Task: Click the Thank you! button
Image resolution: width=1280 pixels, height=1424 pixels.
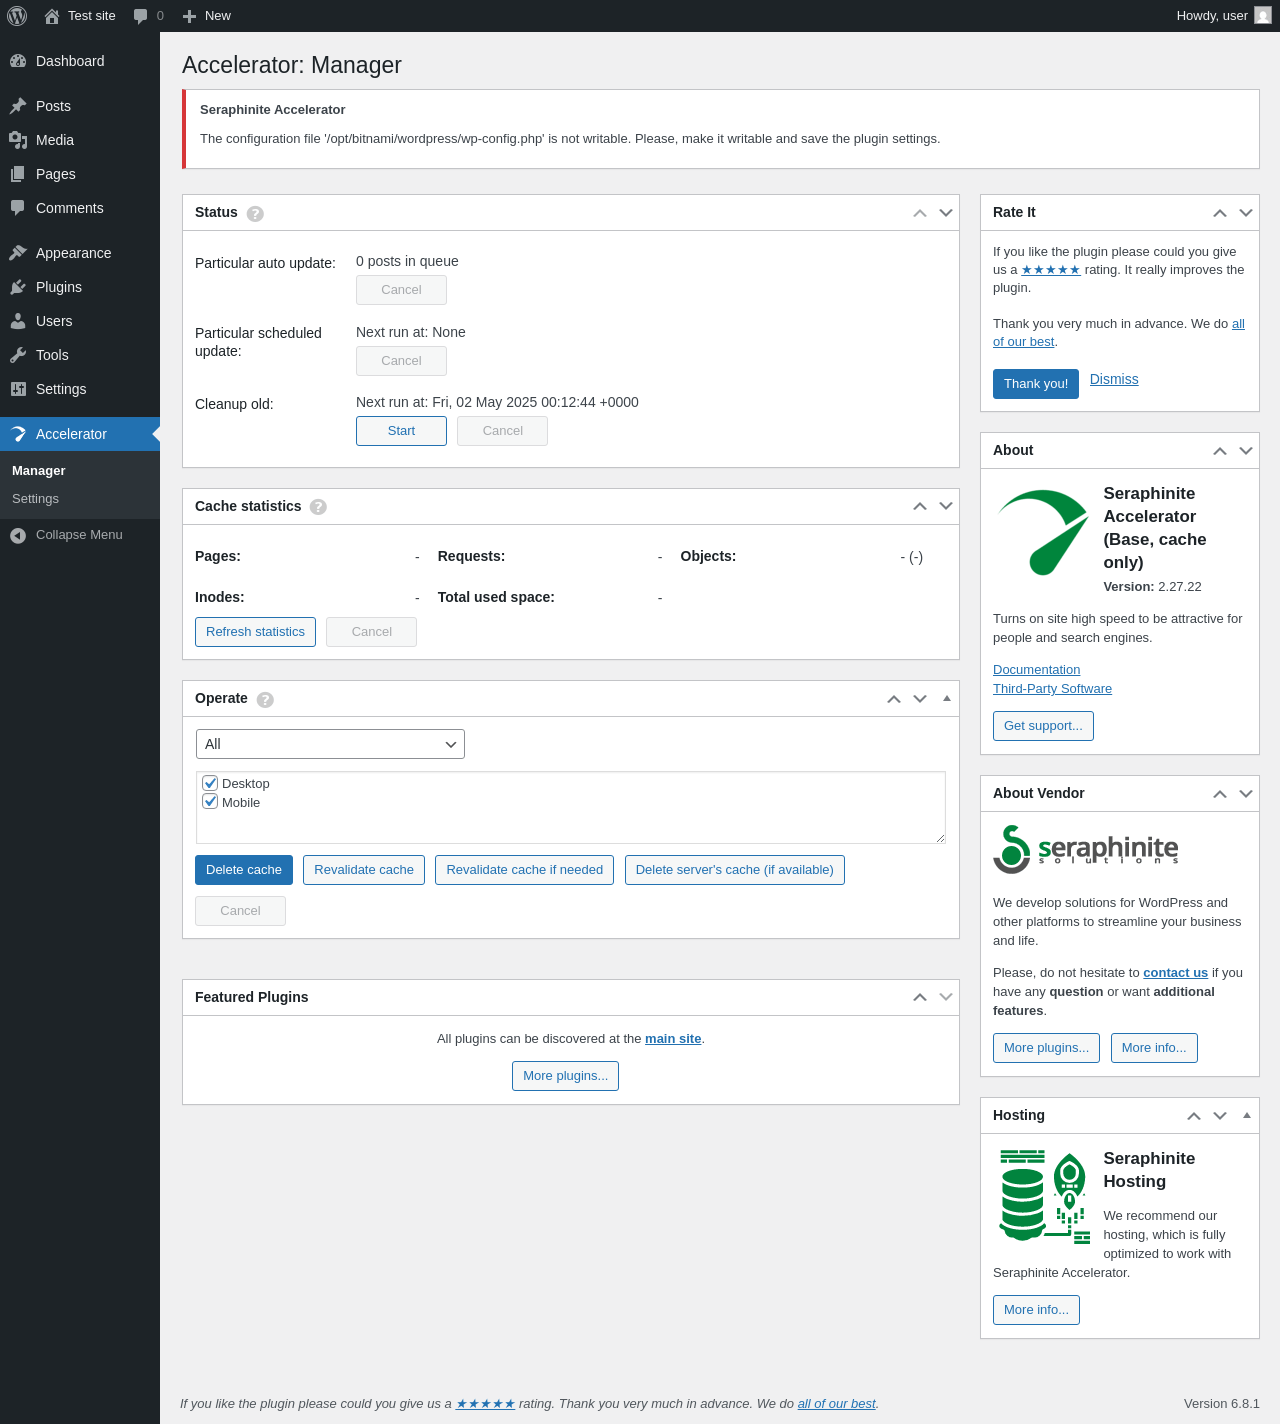Action: (x=1036, y=384)
